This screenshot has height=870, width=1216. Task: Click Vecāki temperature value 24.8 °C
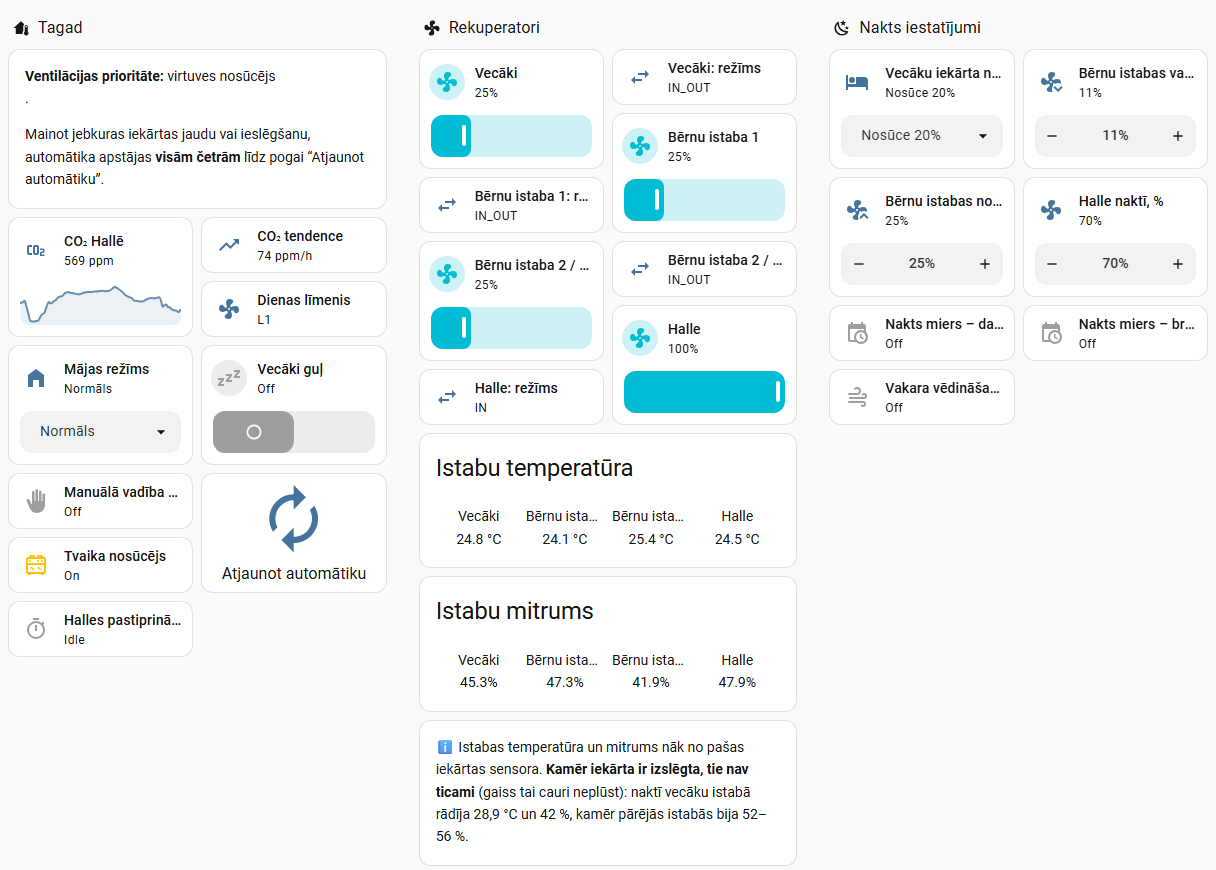tap(479, 539)
